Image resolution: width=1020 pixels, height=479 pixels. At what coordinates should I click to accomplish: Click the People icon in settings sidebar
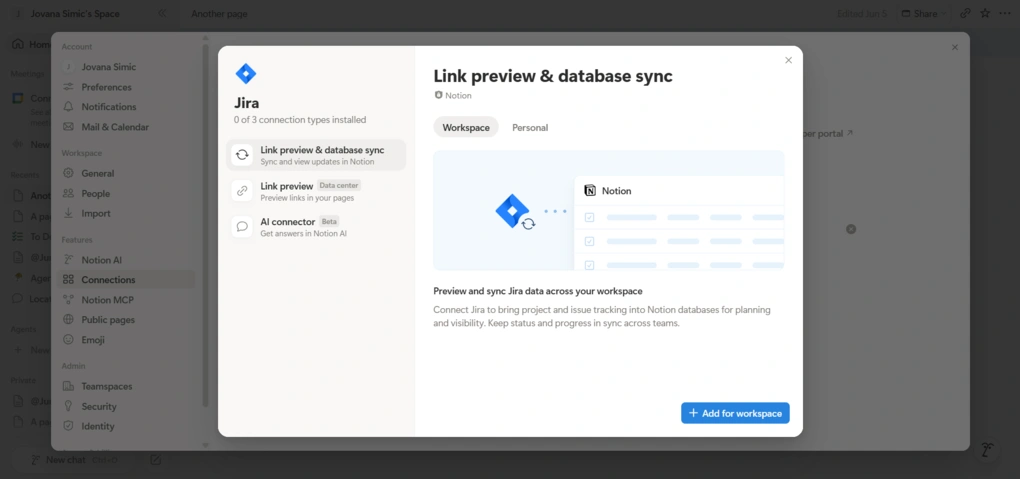tap(68, 193)
